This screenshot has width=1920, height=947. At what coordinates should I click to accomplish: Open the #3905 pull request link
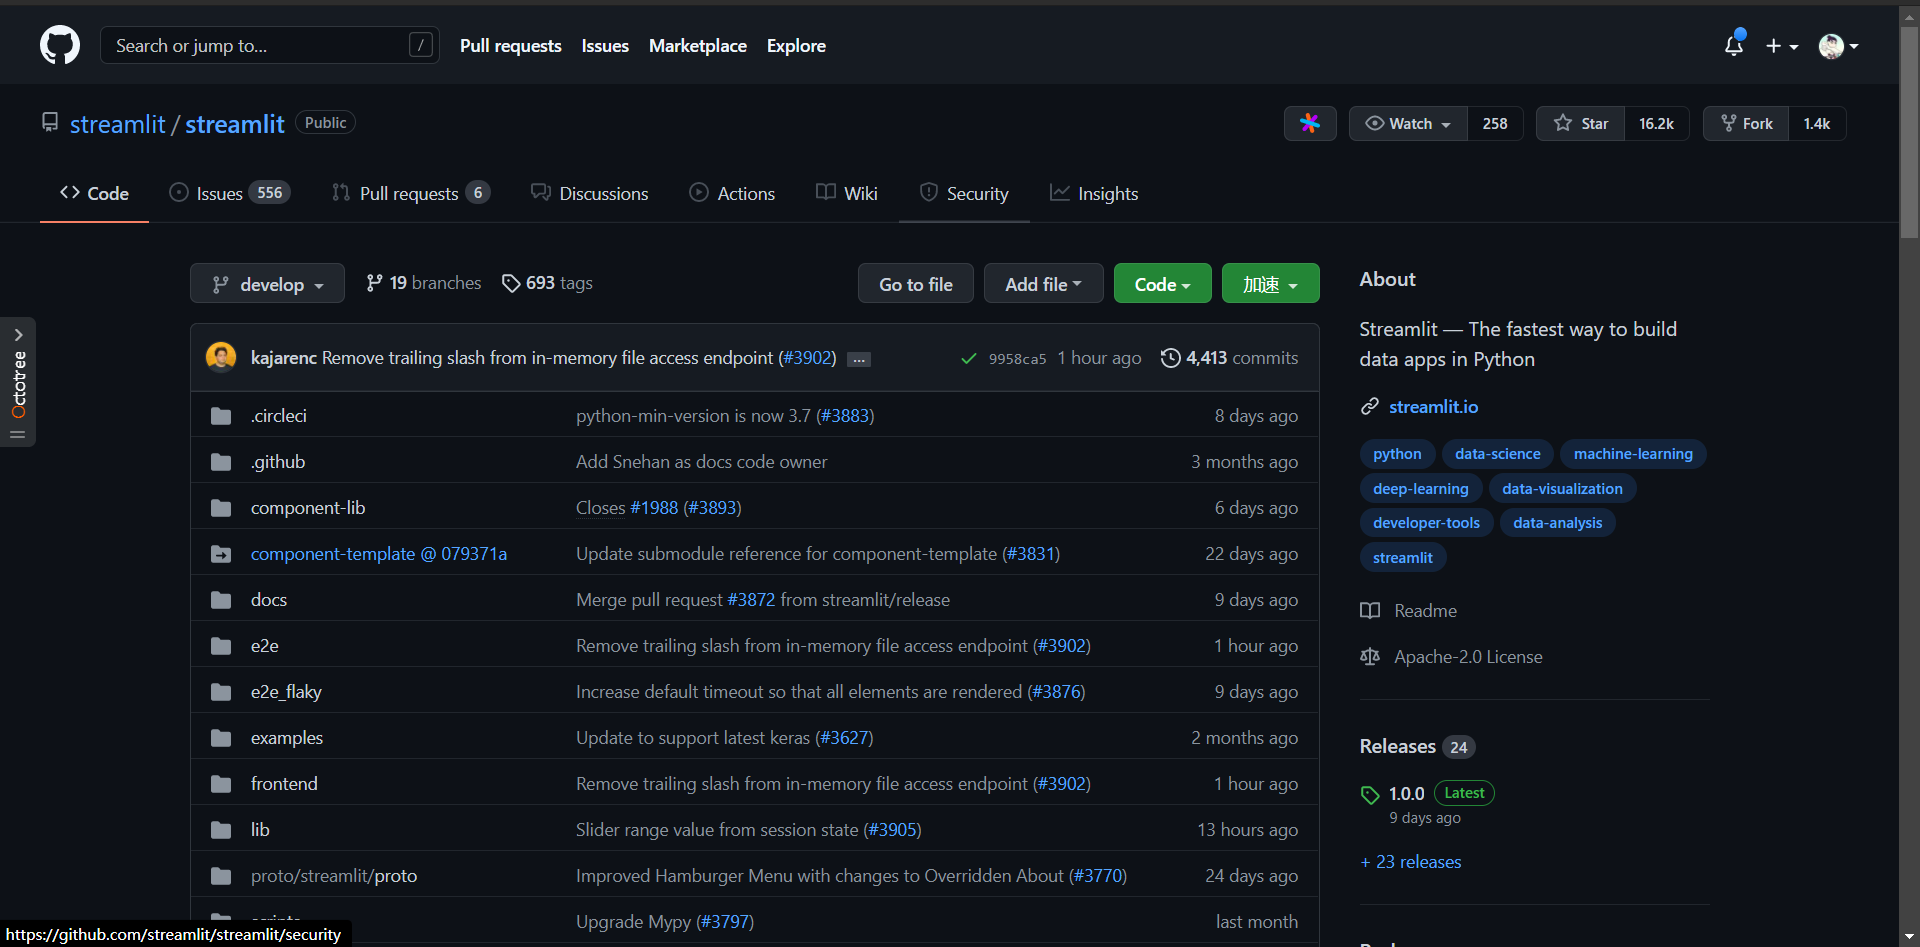(892, 830)
